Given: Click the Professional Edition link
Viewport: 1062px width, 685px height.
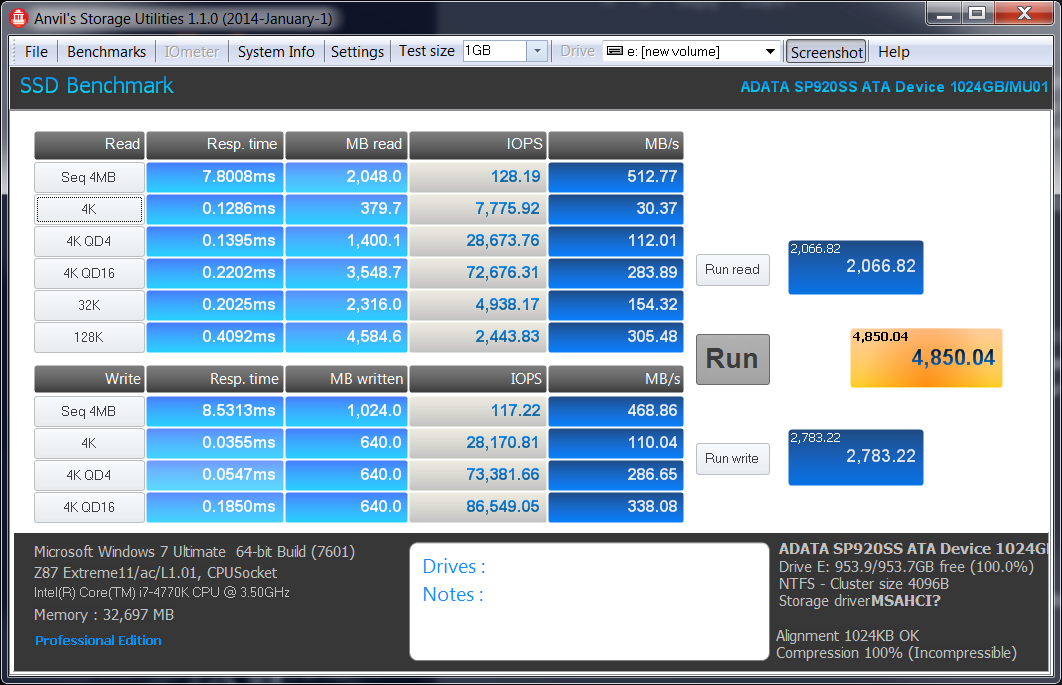Looking at the screenshot, I should point(98,641).
